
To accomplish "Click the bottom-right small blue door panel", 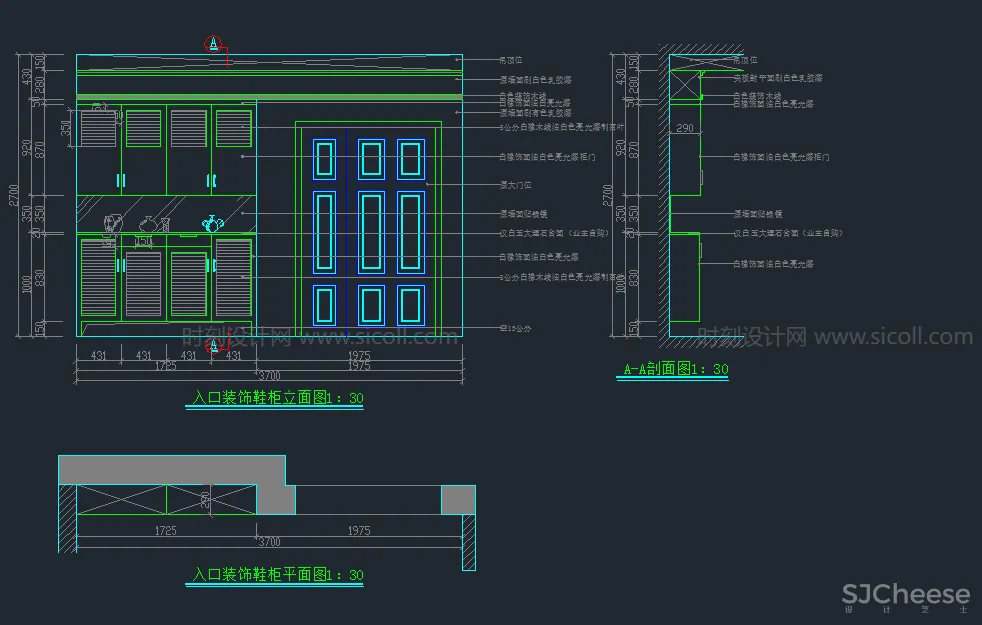I will point(411,304).
